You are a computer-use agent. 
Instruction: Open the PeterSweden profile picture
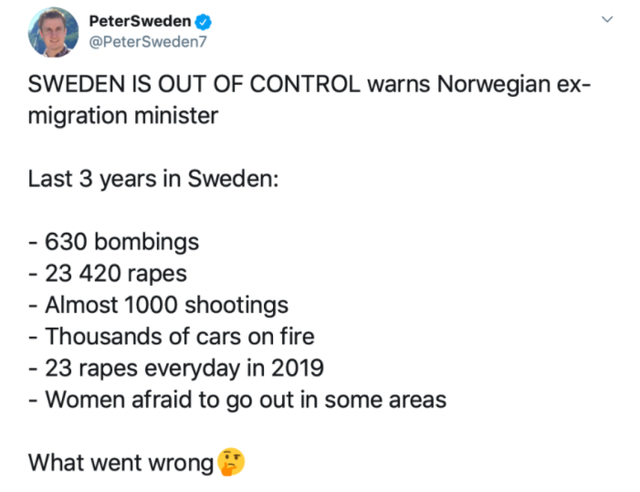click(x=53, y=32)
